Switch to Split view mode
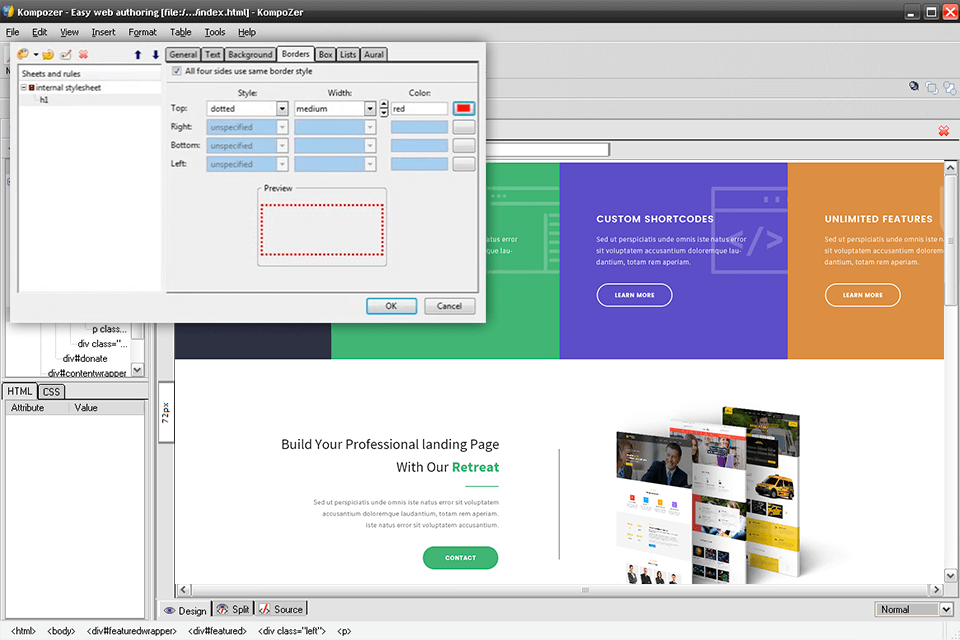Screen dimensions: 960x640 tap(232, 609)
